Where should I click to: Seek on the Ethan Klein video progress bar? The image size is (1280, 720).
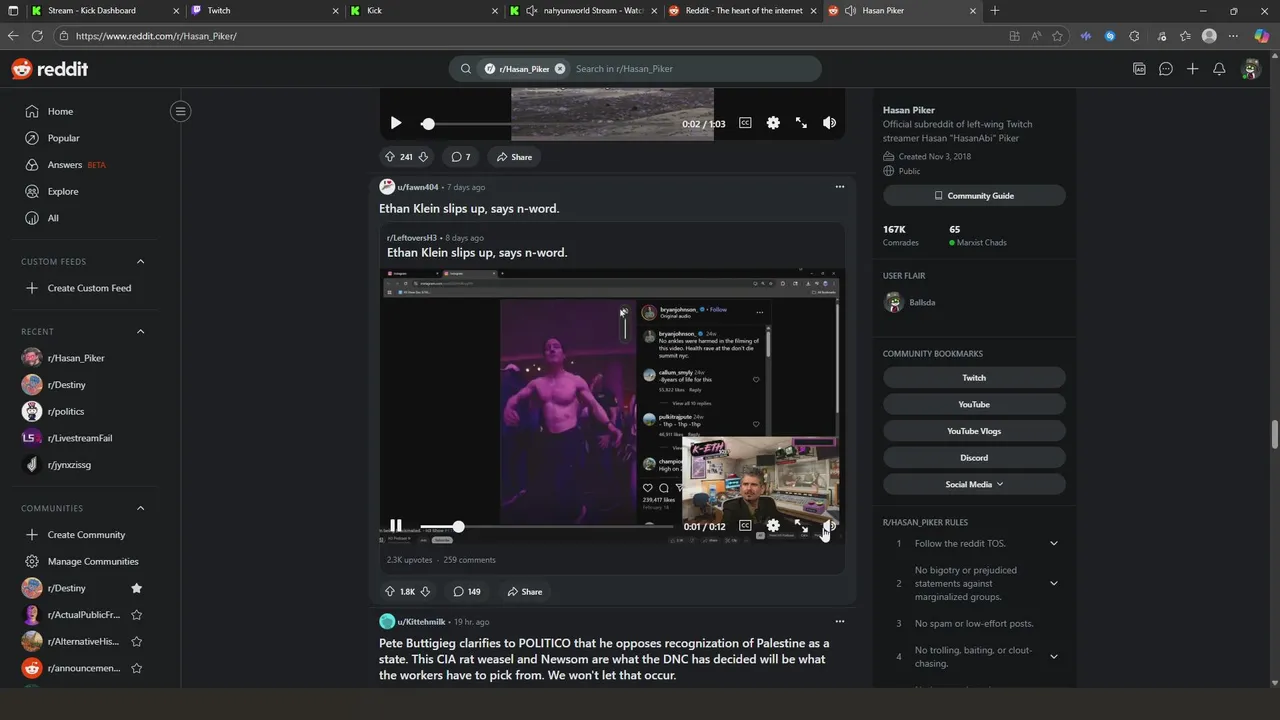click(x=547, y=527)
